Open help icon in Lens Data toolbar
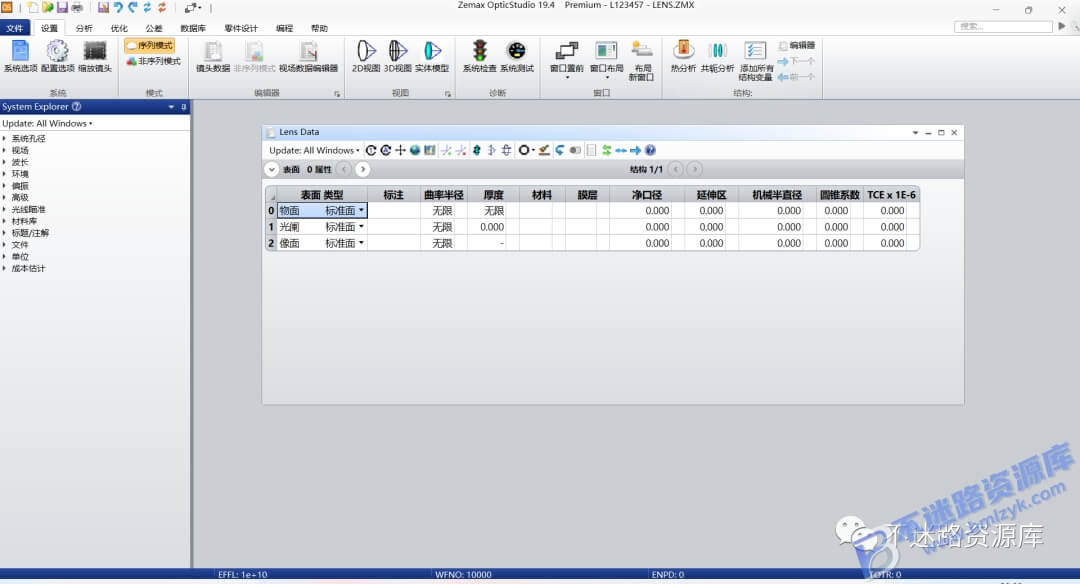The height and width of the screenshot is (584, 1080). 650,150
